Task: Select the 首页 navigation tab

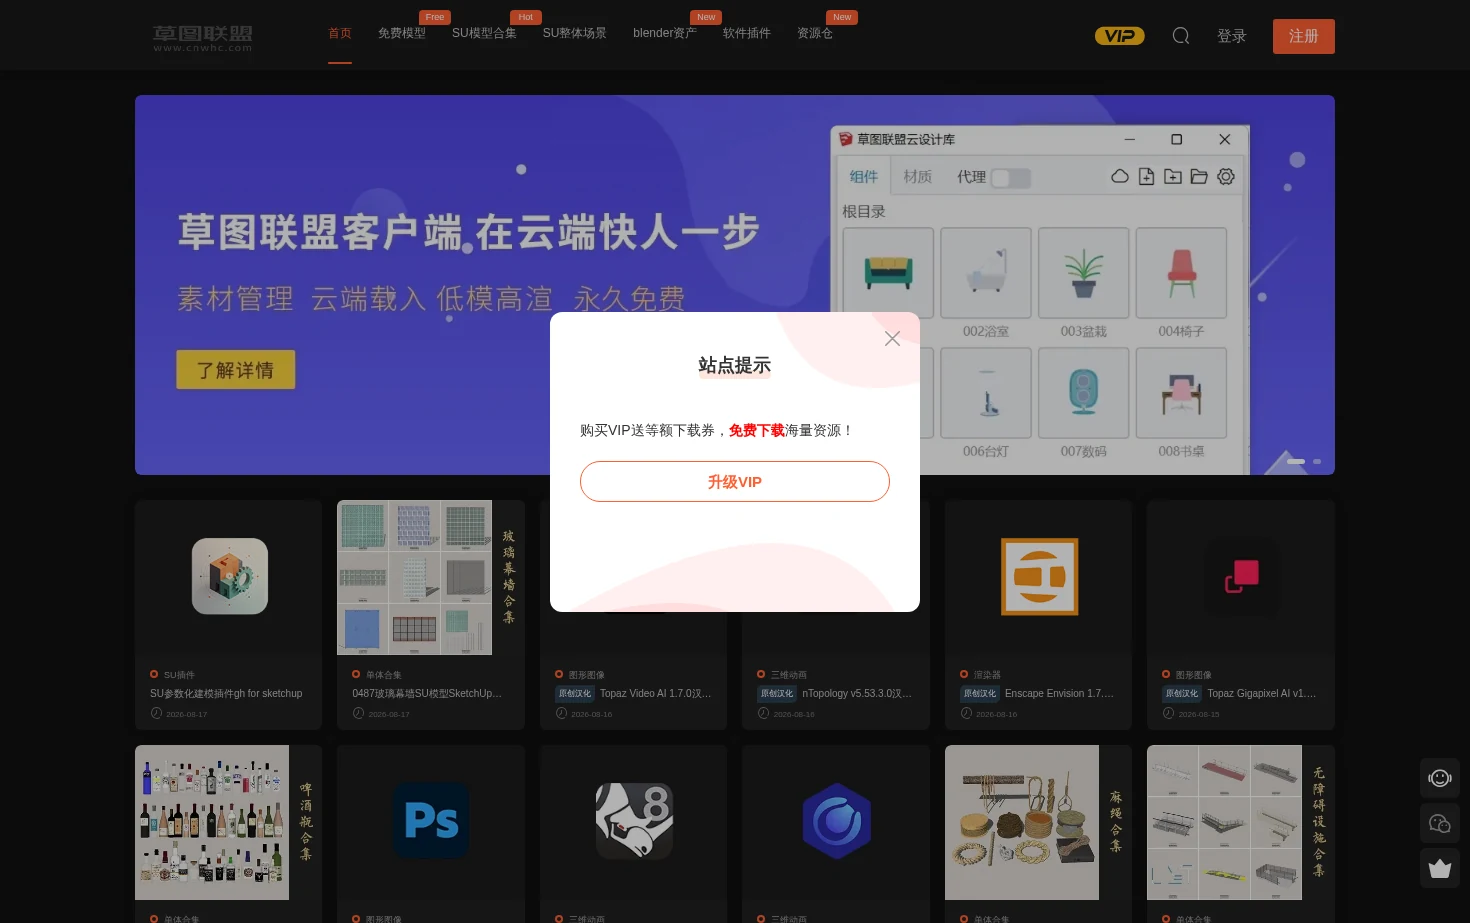Action: click(x=340, y=33)
